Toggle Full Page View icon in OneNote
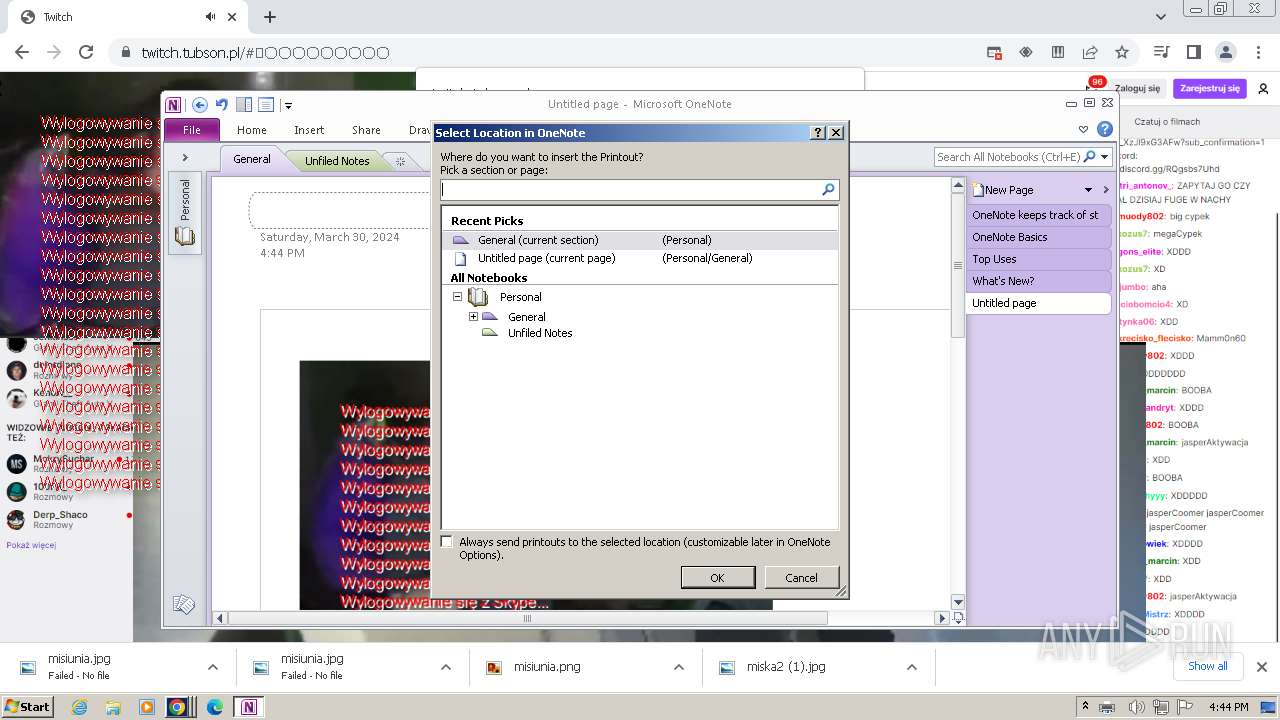 coord(266,104)
